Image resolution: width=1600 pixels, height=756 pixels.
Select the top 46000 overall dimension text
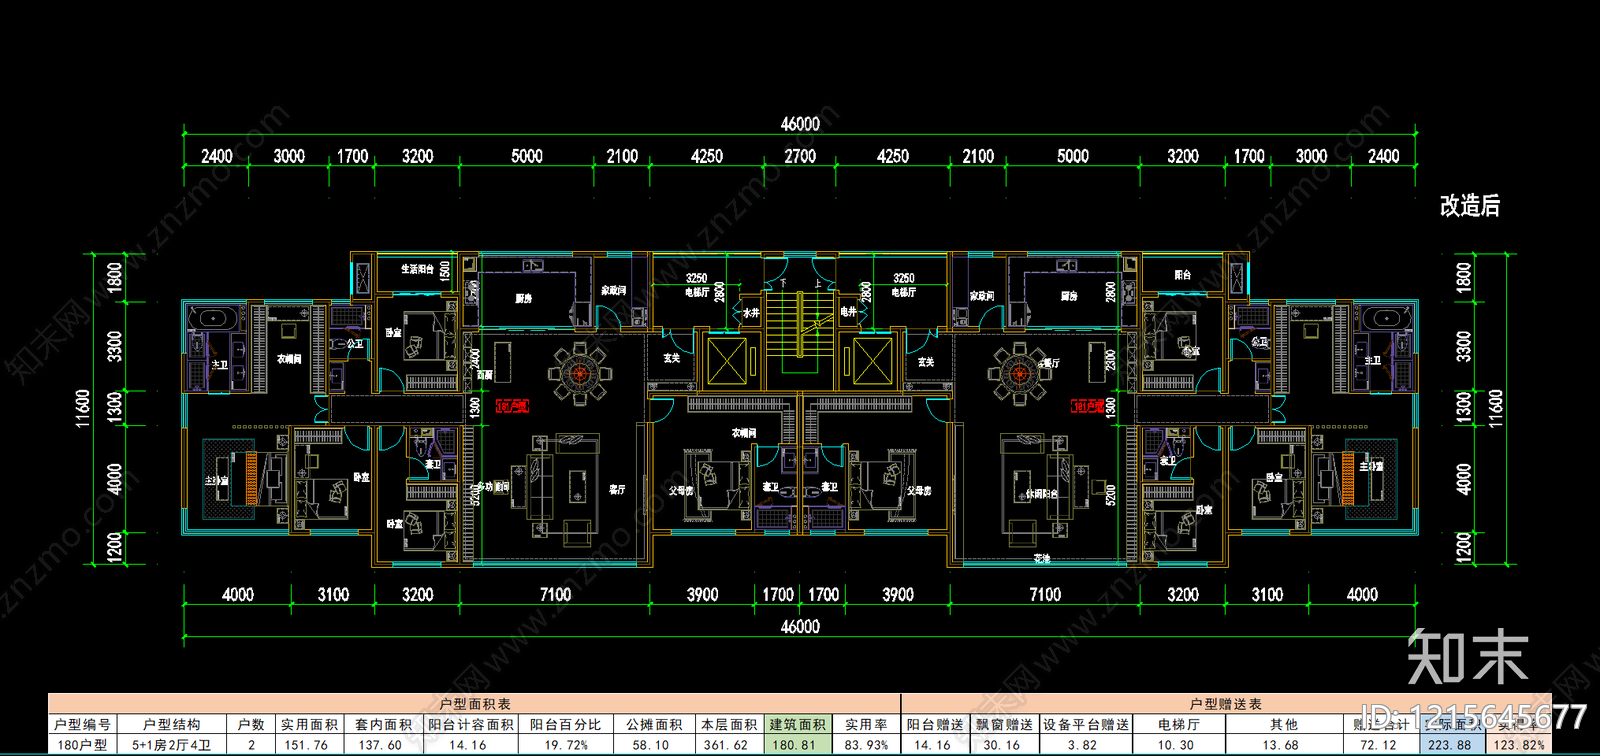pyautogui.click(x=800, y=124)
